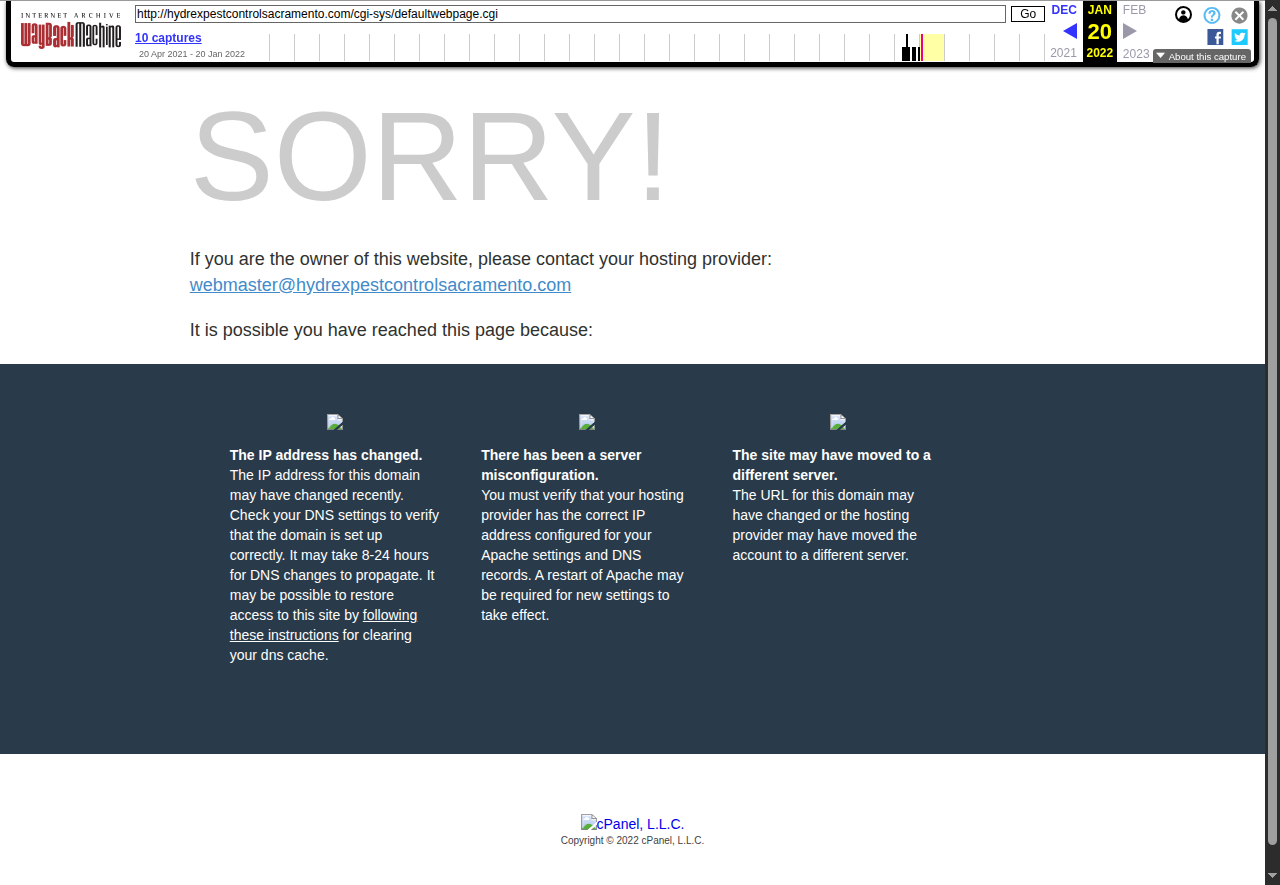The image size is (1280, 885).
Task: Go to previous capture arrow
Action: tap(1069, 31)
